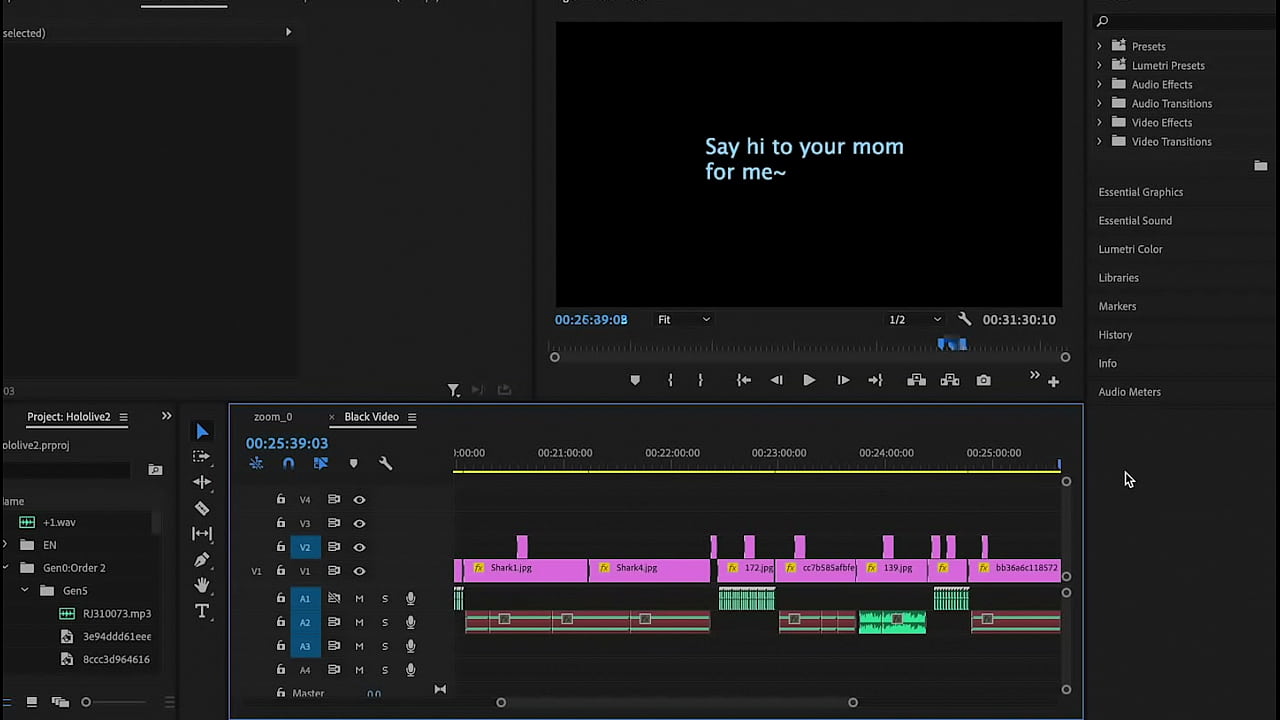The width and height of the screenshot is (1280, 720).
Task: Add a marker in the program monitor
Action: [x=635, y=380]
